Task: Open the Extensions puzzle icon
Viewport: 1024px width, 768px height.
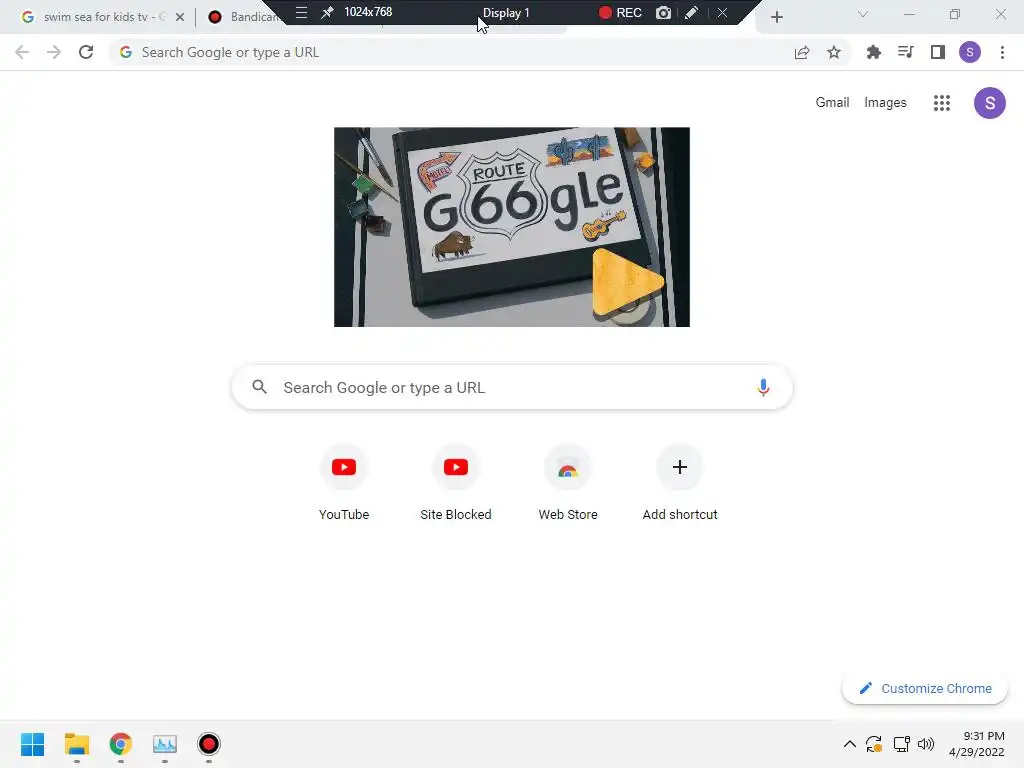Action: 873,52
